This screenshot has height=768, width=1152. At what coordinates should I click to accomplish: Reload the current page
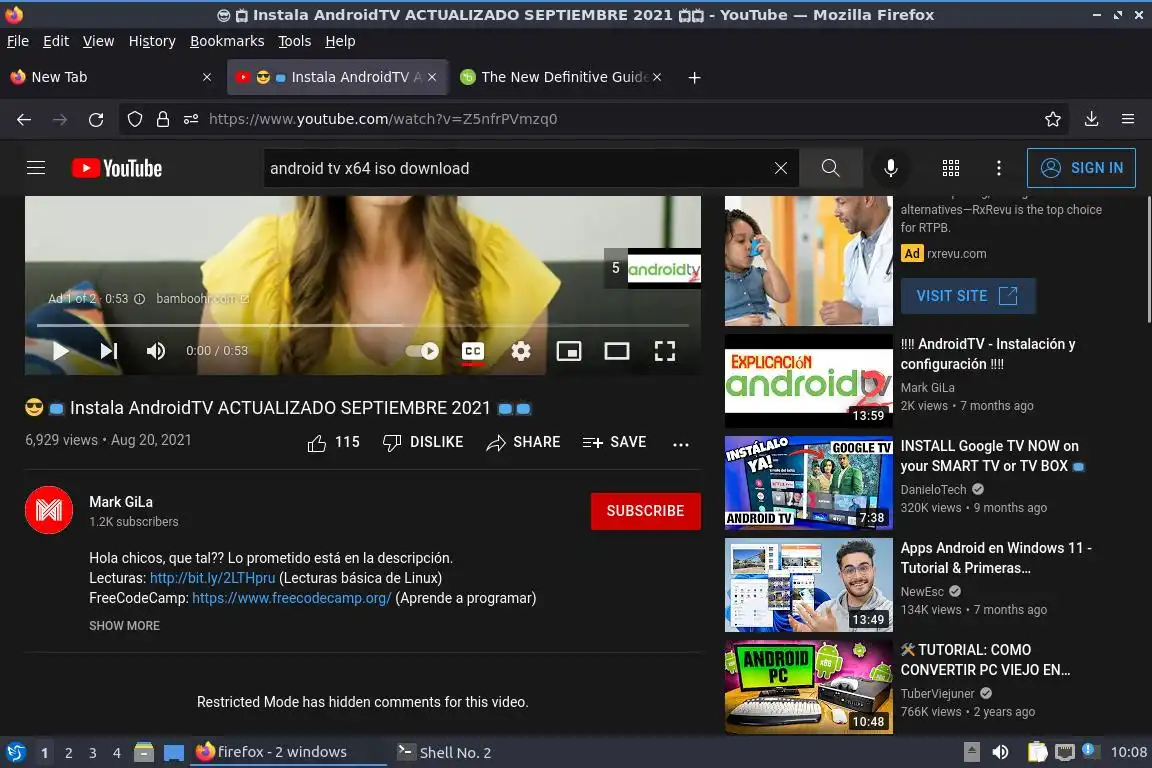point(96,119)
